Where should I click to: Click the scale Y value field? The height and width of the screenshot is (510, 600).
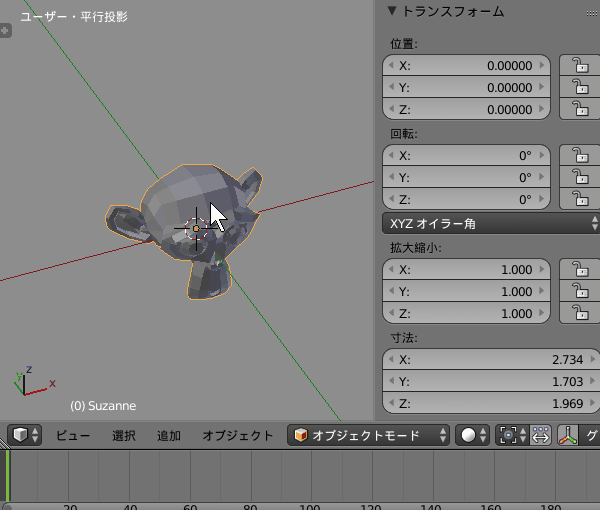coord(466,291)
